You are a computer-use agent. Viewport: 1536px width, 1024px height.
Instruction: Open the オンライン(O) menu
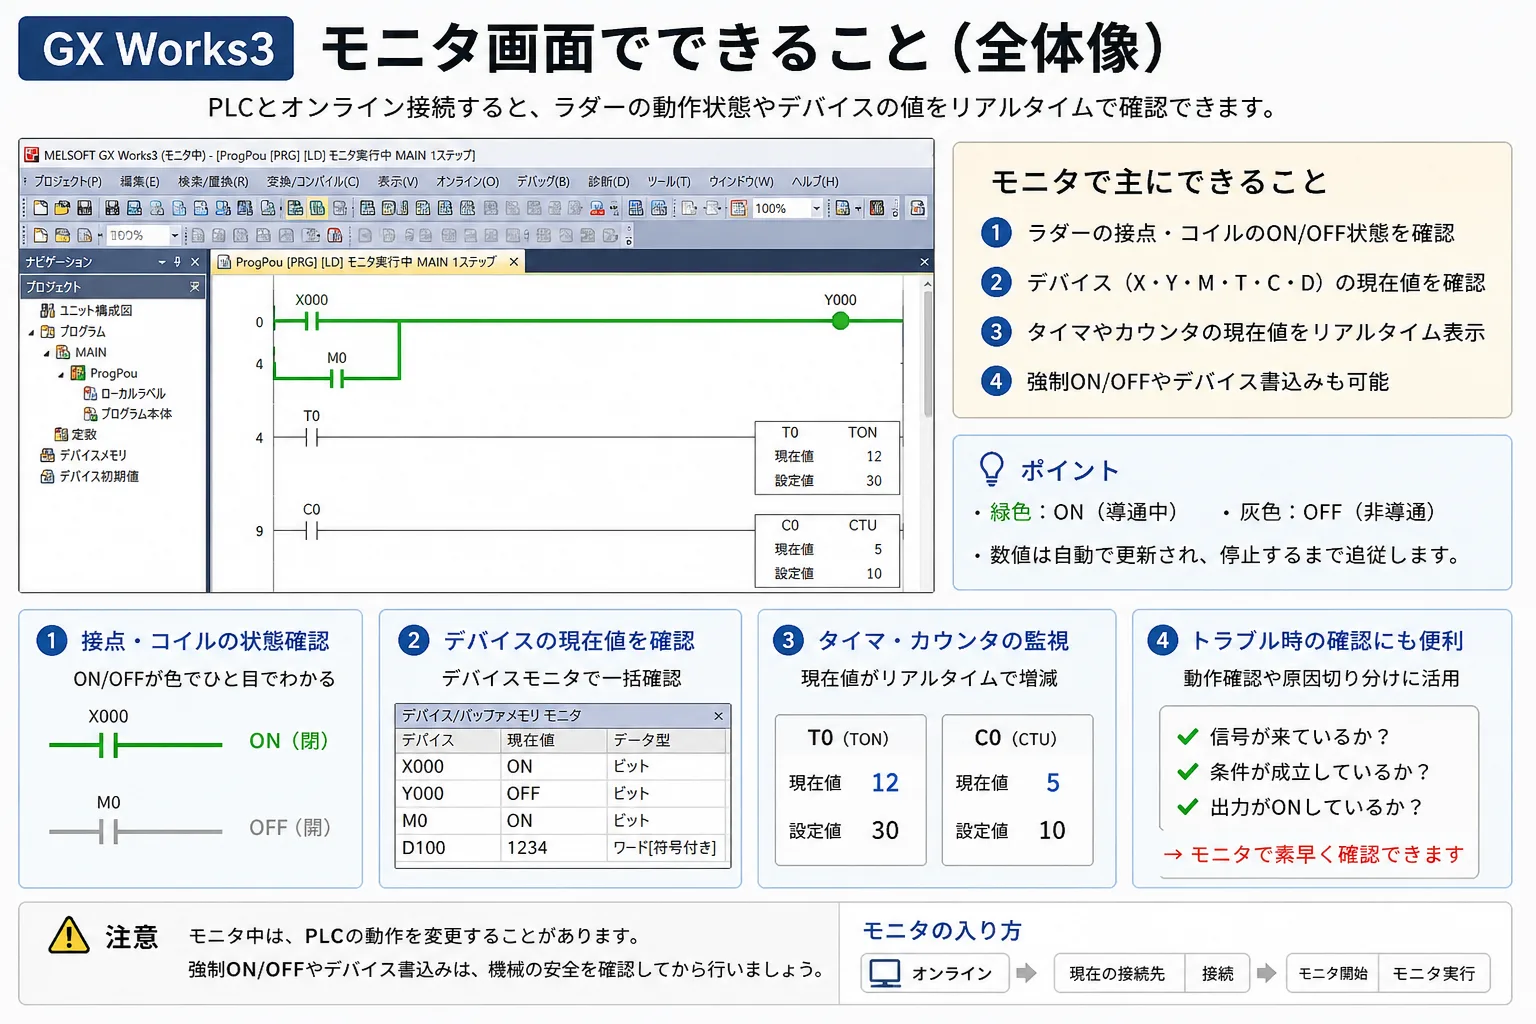[x=467, y=182]
